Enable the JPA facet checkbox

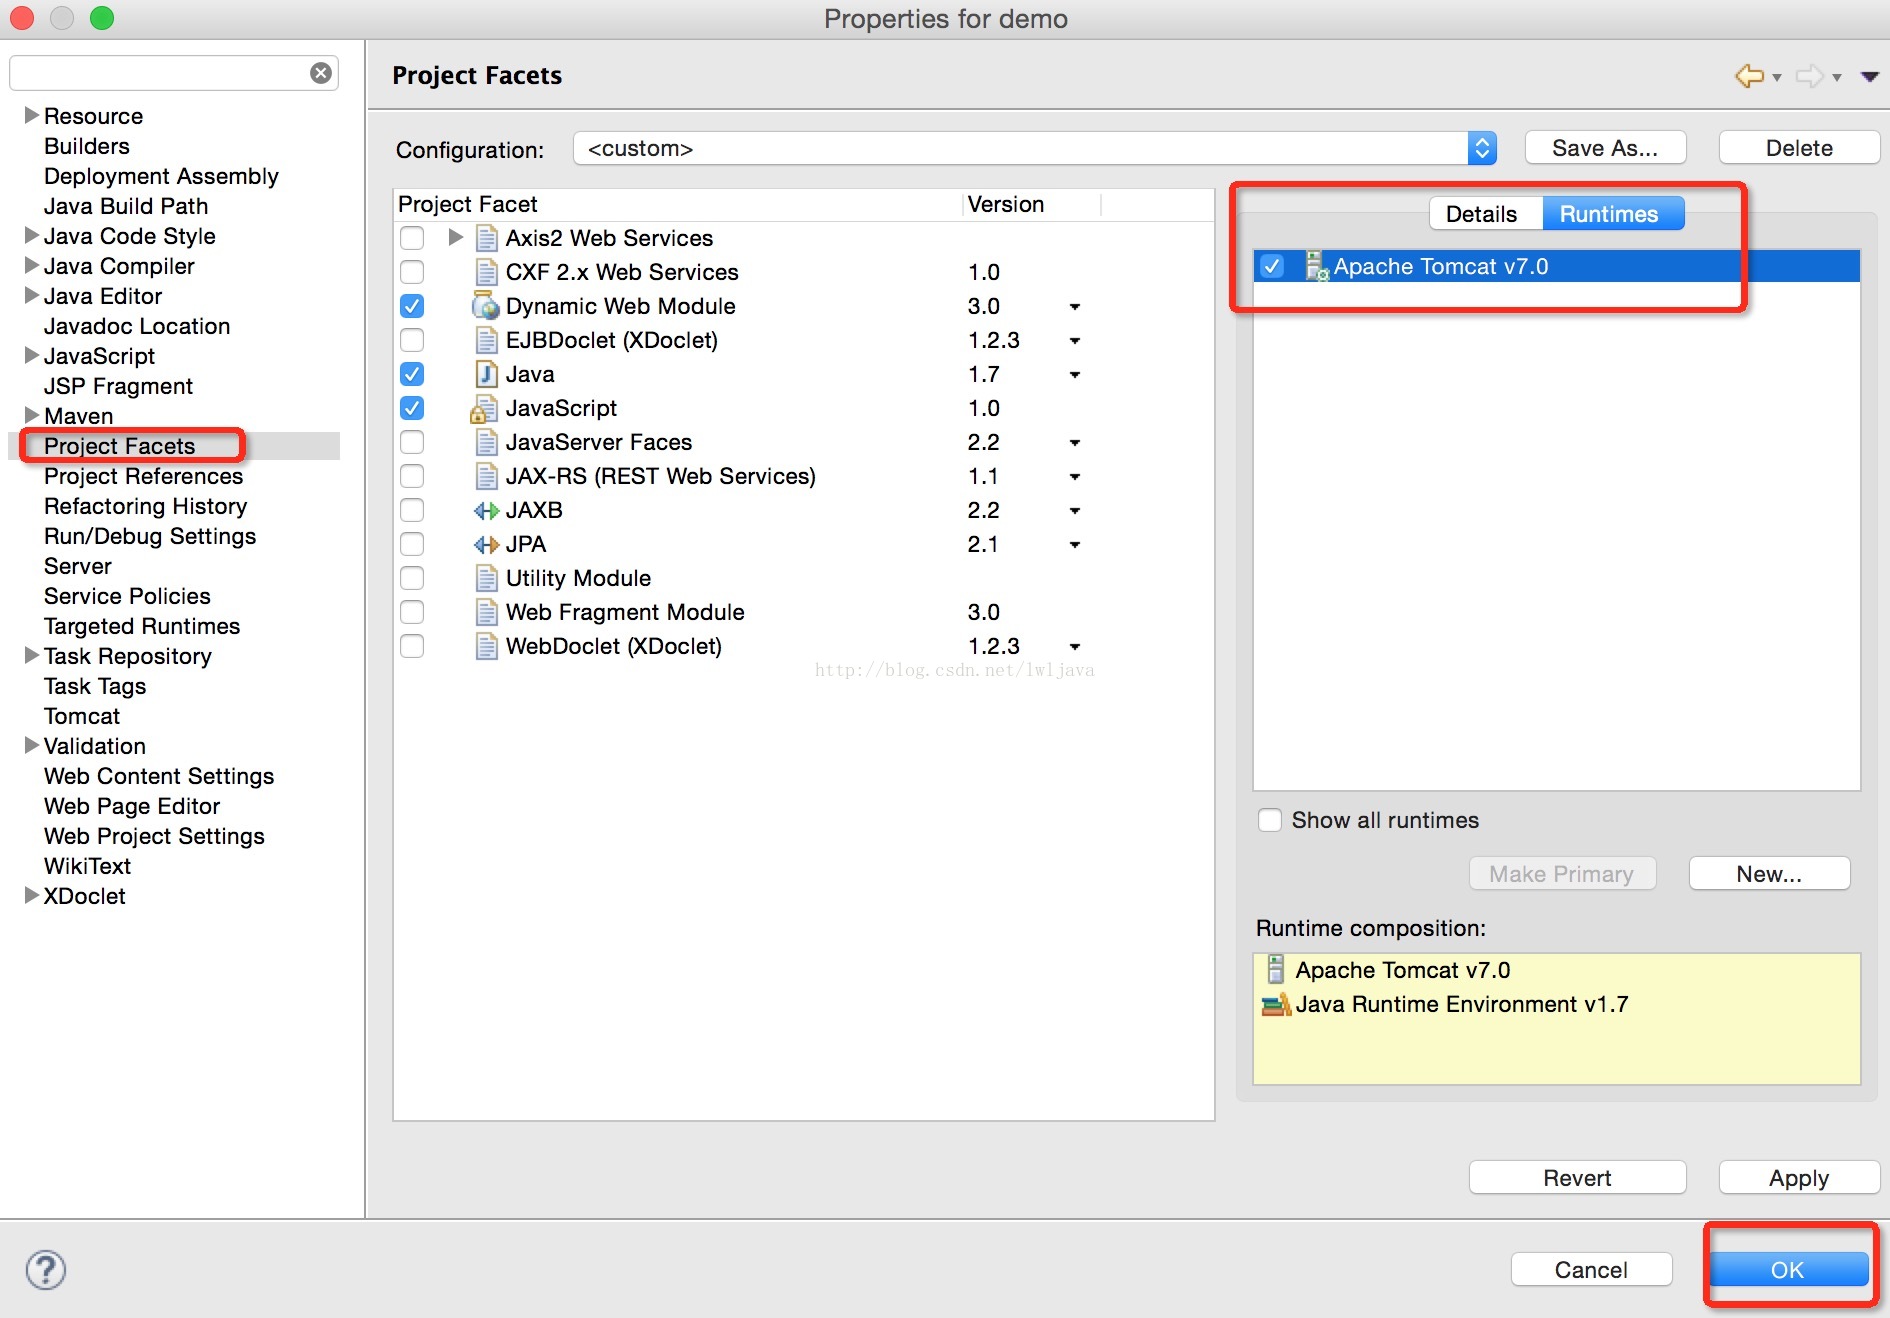pos(412,544)
